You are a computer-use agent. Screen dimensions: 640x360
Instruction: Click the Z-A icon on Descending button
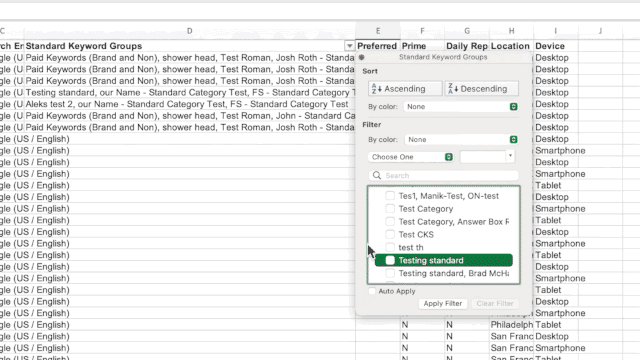click(453, 89)
